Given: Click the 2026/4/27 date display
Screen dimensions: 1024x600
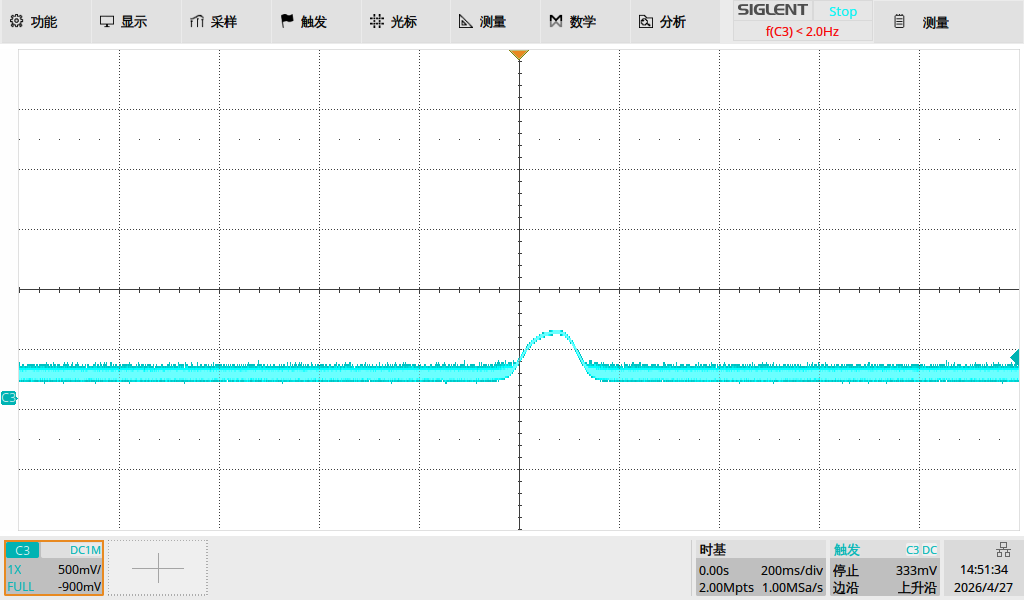Looking at the screenshot, I should (x=983, y=588).
